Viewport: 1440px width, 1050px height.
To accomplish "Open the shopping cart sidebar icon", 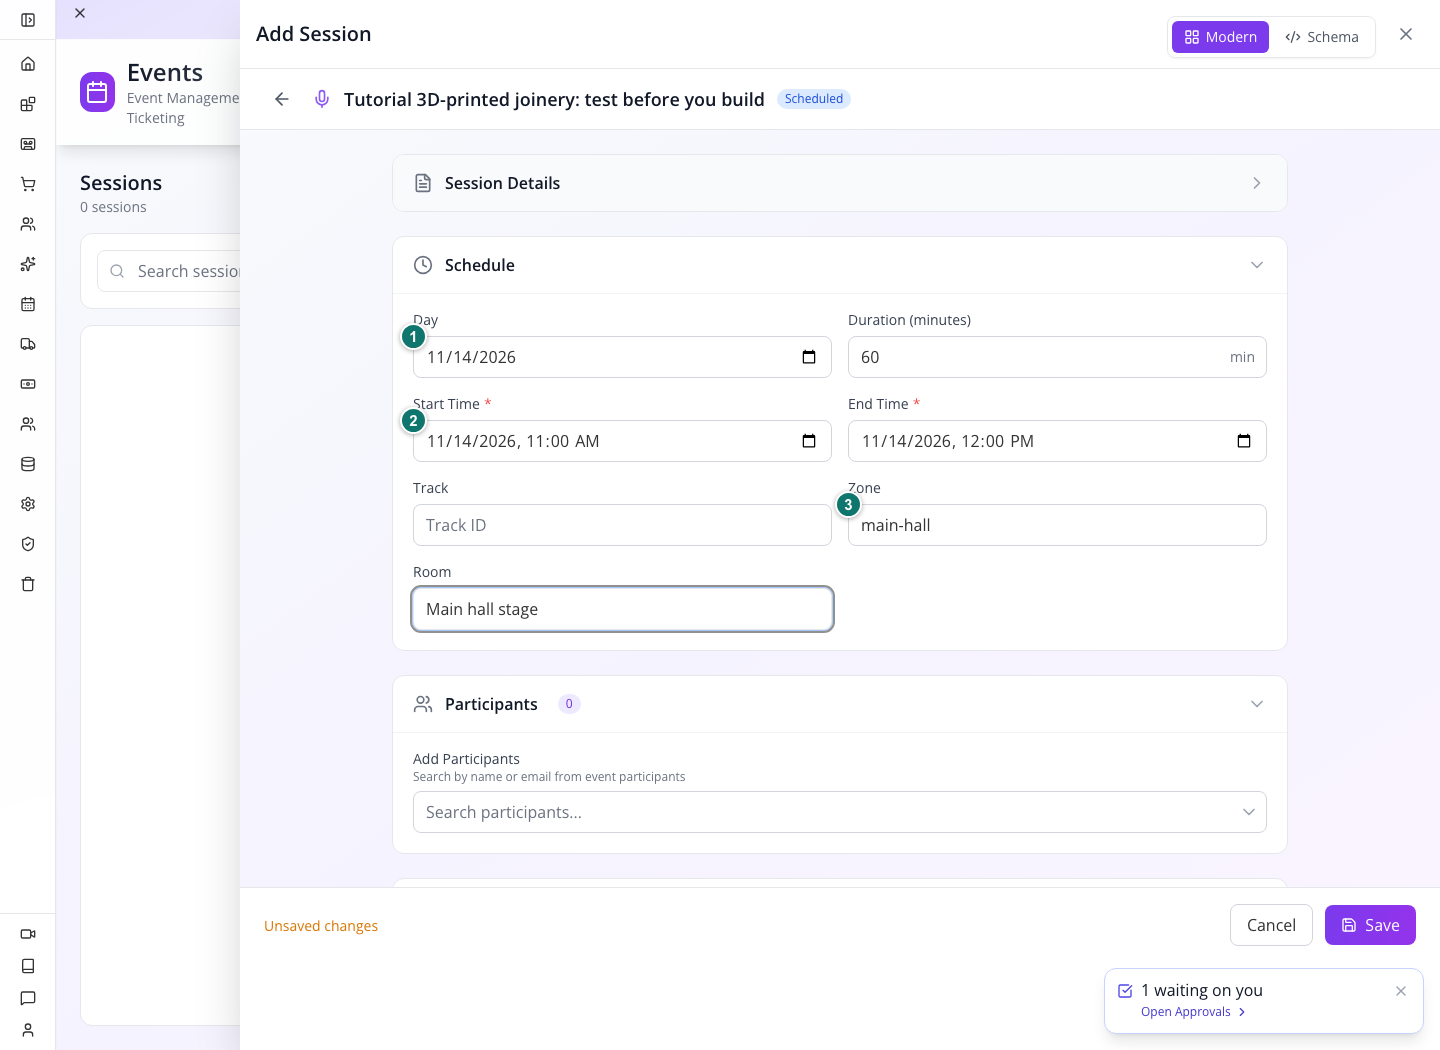I will 28,184.
